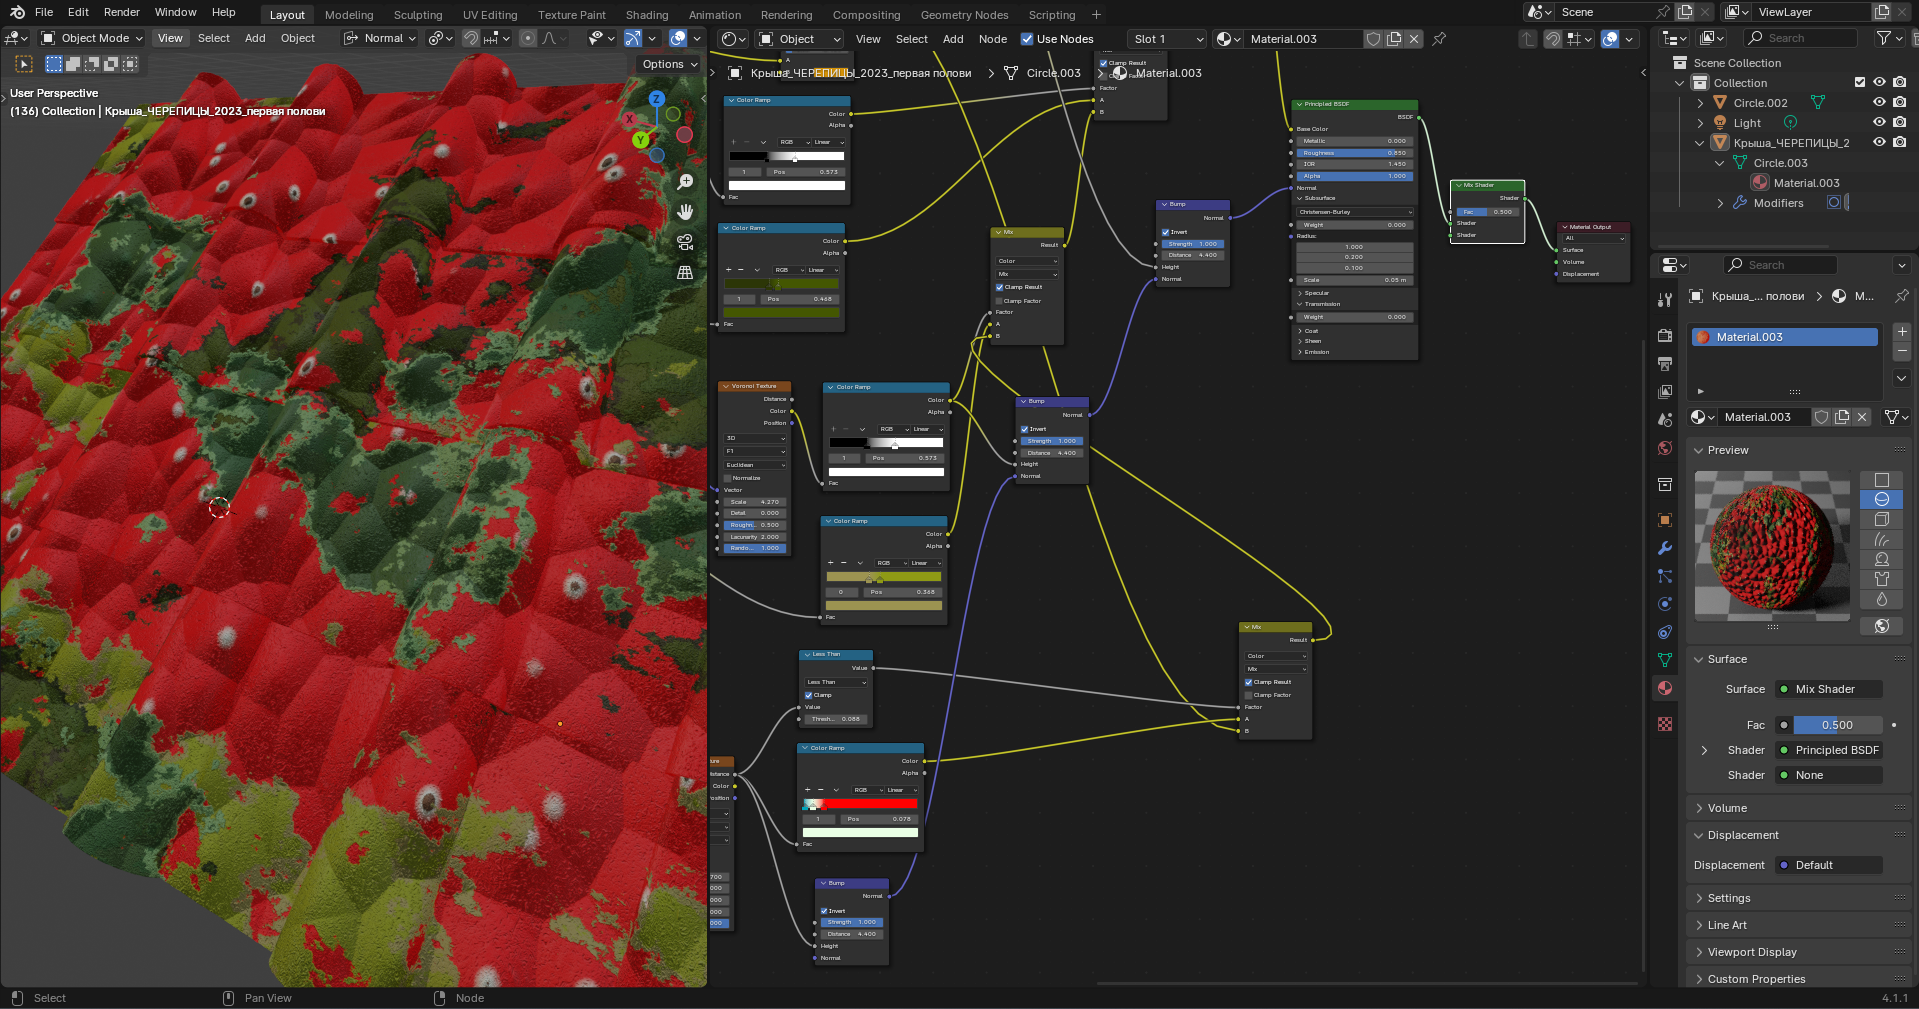Open Object Constraints properties tab

click(1665, 632)
